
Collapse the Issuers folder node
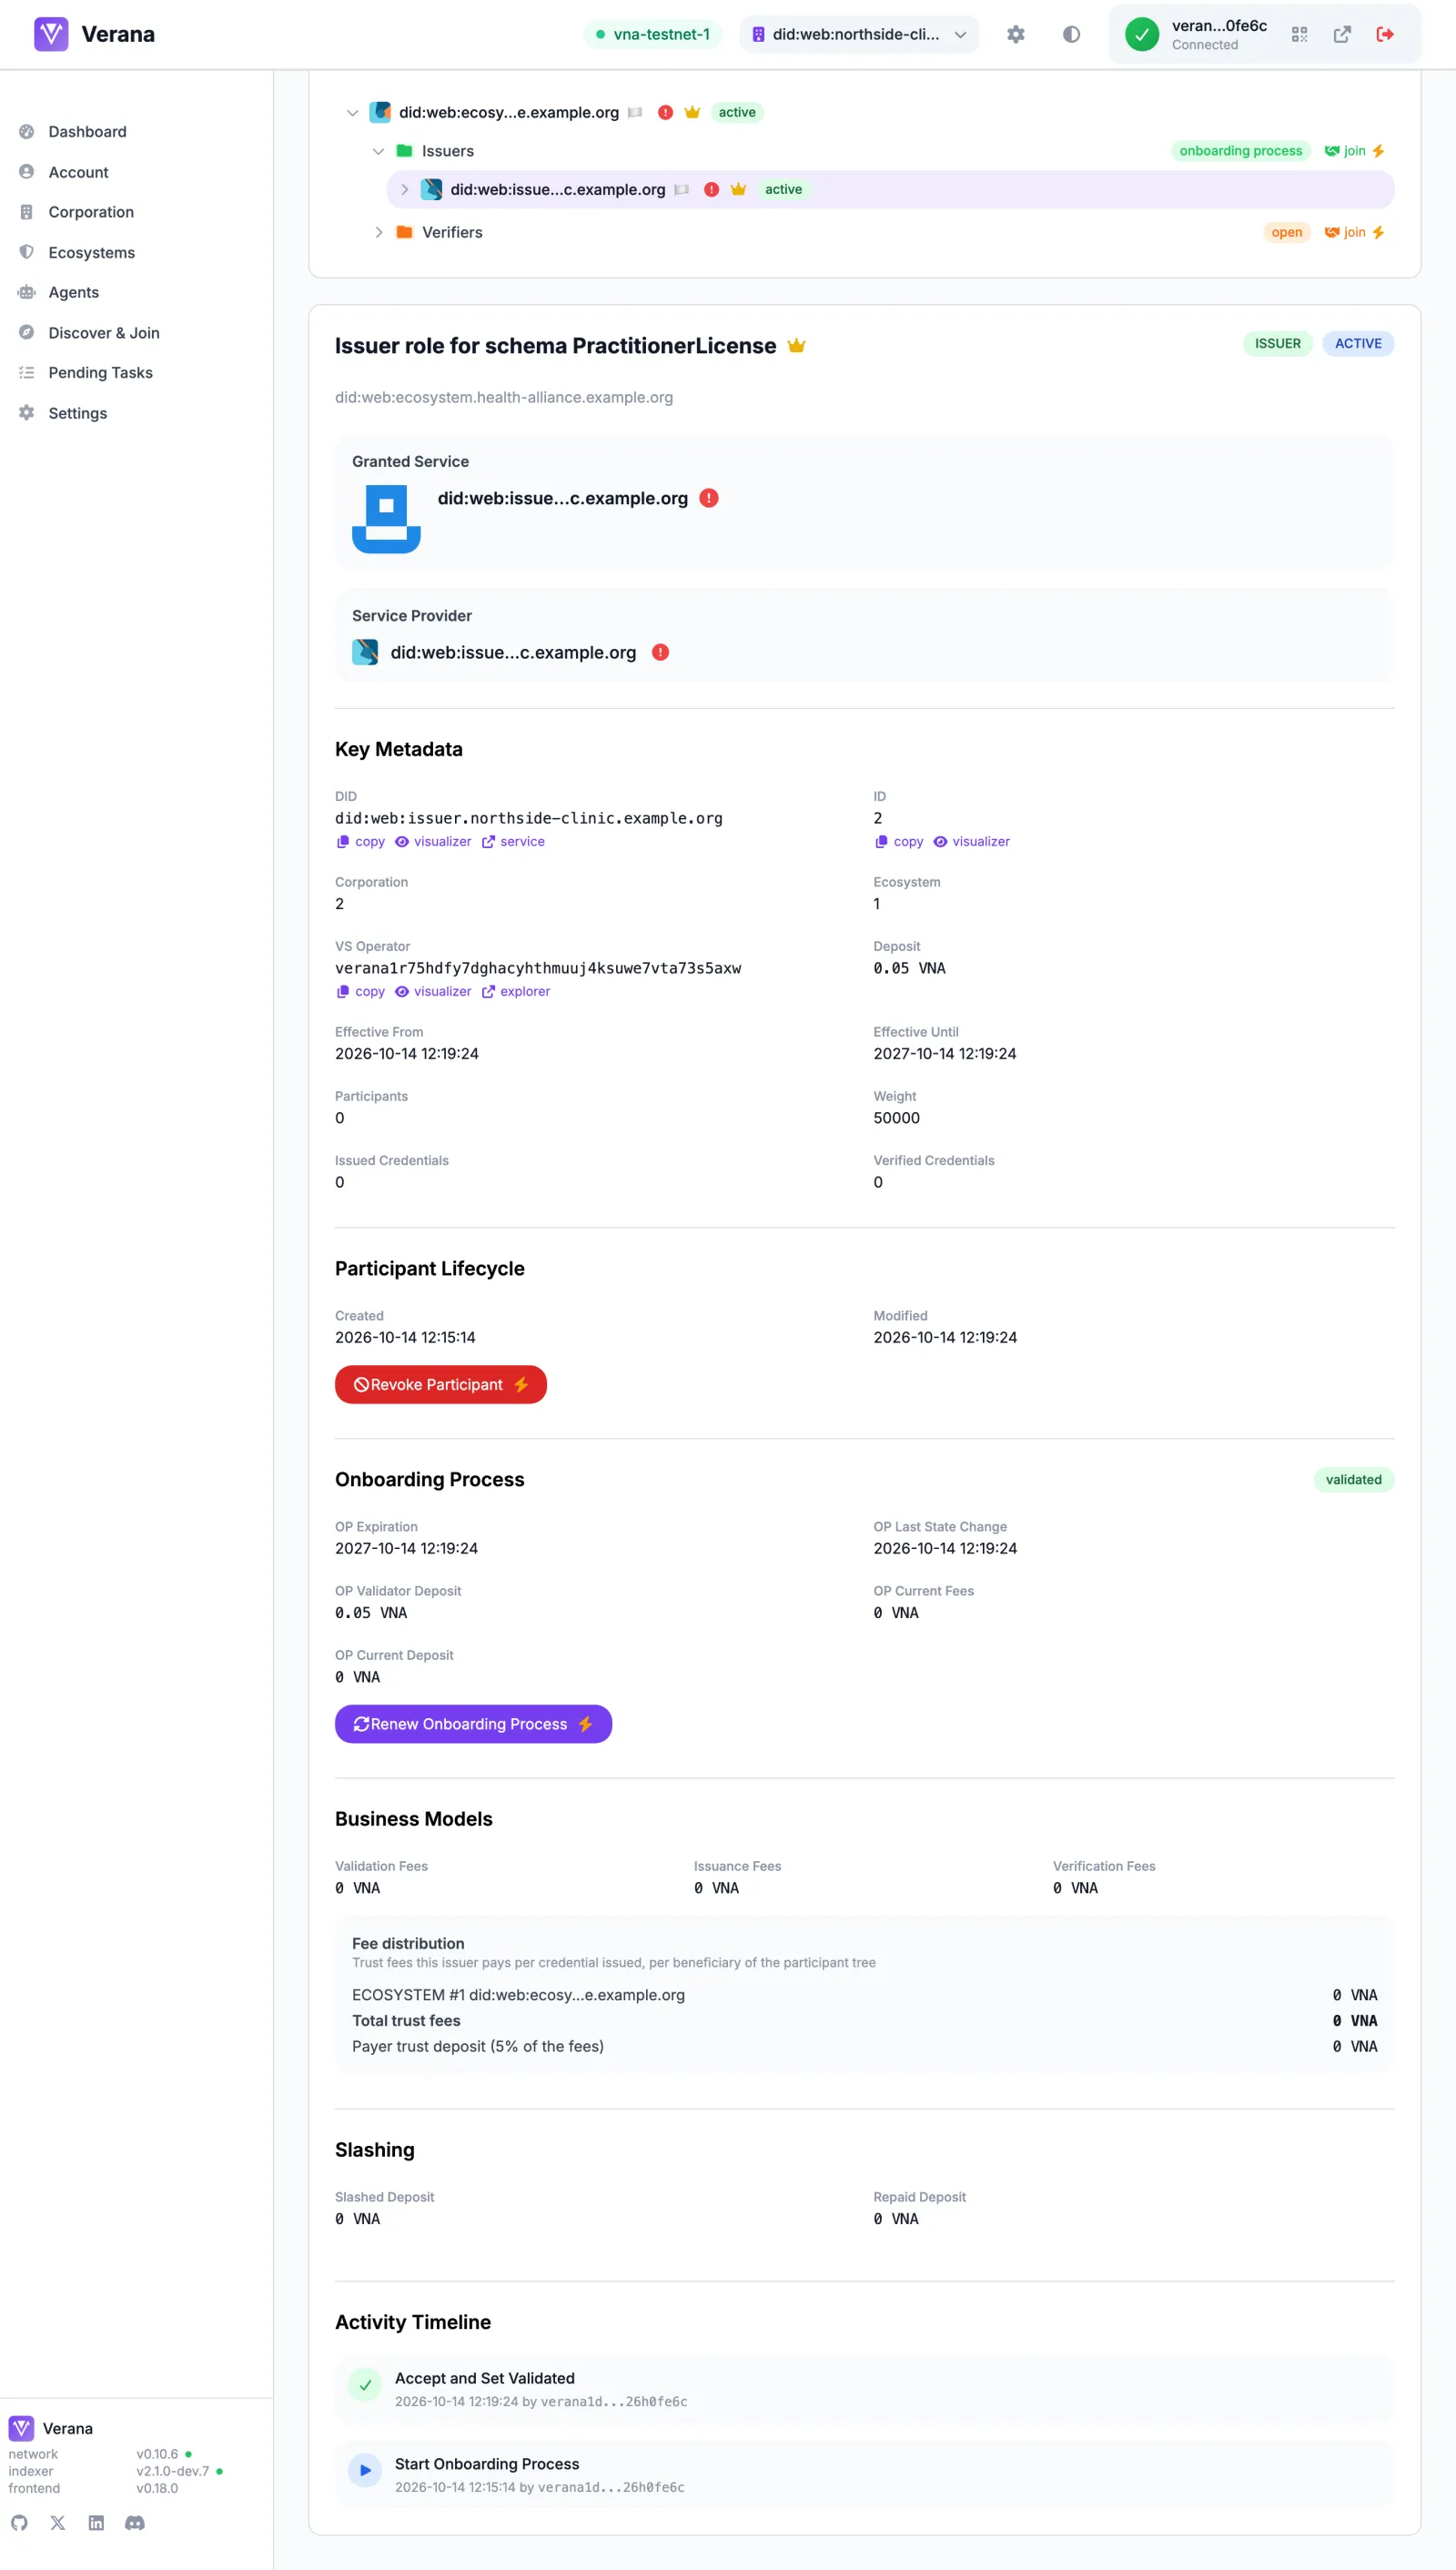378,151
